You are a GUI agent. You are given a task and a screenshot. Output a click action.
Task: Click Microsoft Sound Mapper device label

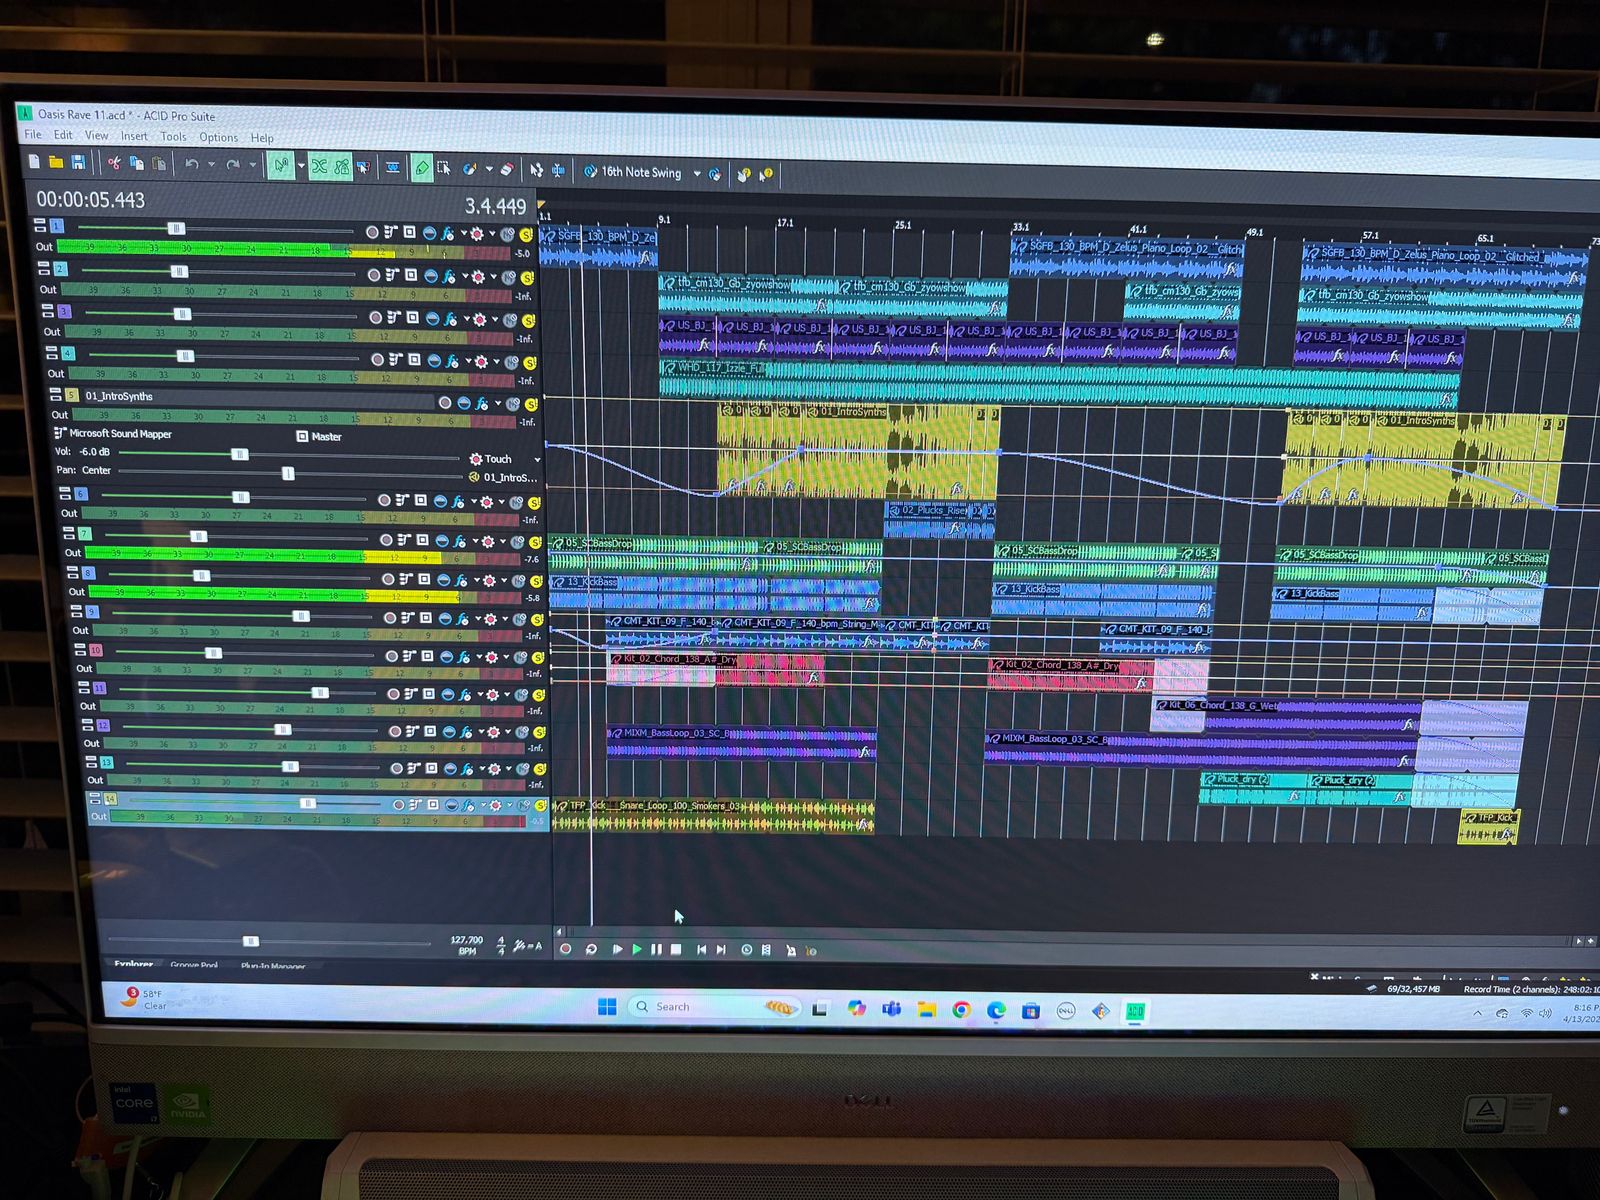coord(120,434)
